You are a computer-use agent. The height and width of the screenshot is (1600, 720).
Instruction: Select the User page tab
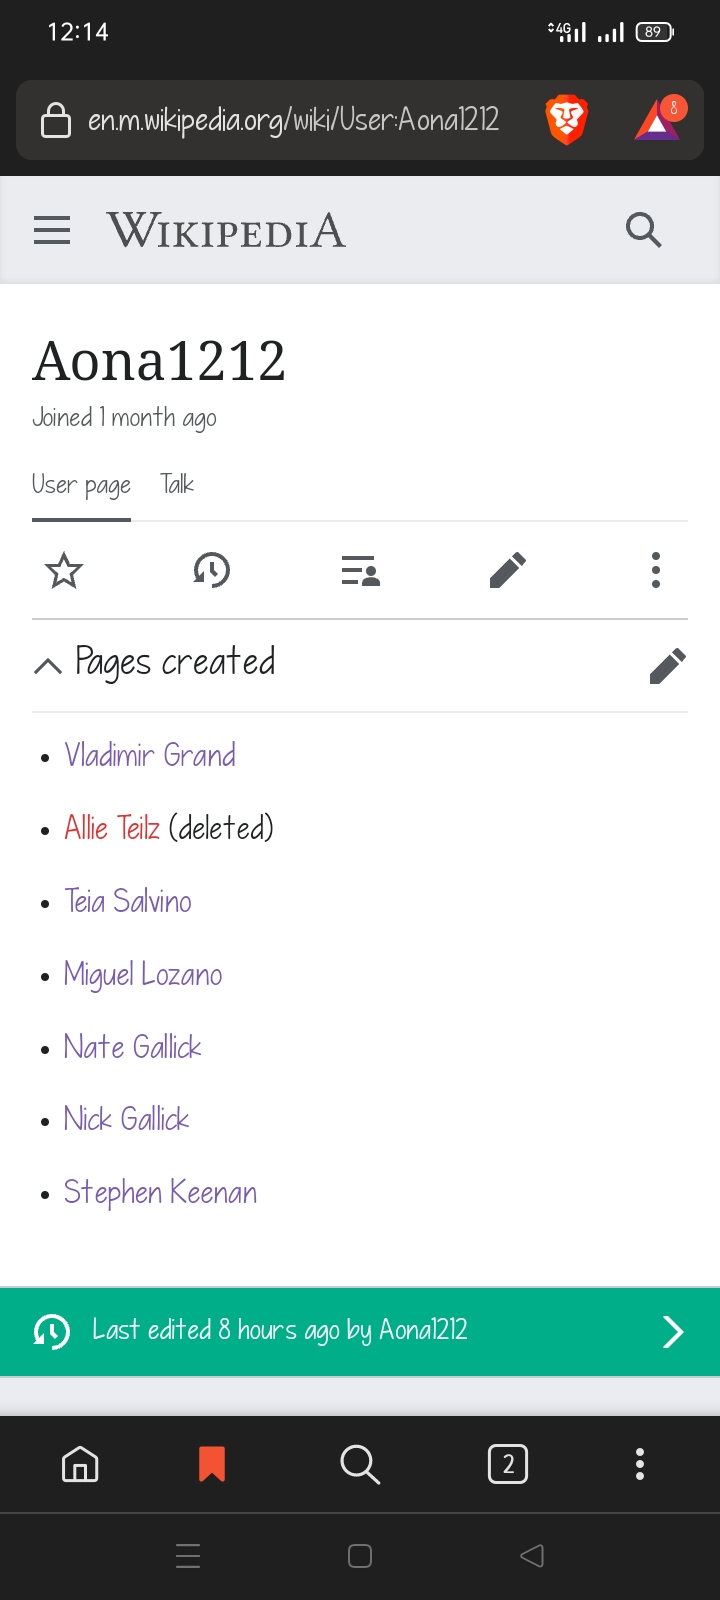tap(81, 485)
